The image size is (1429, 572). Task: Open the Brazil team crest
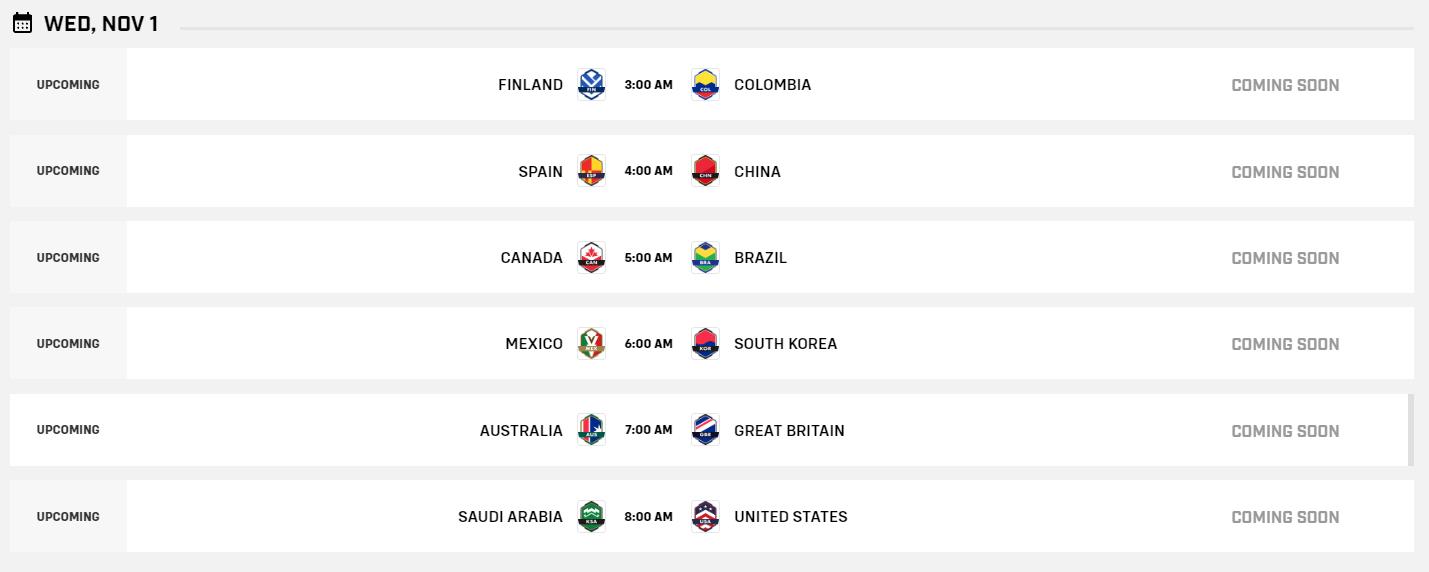(705, 257)
